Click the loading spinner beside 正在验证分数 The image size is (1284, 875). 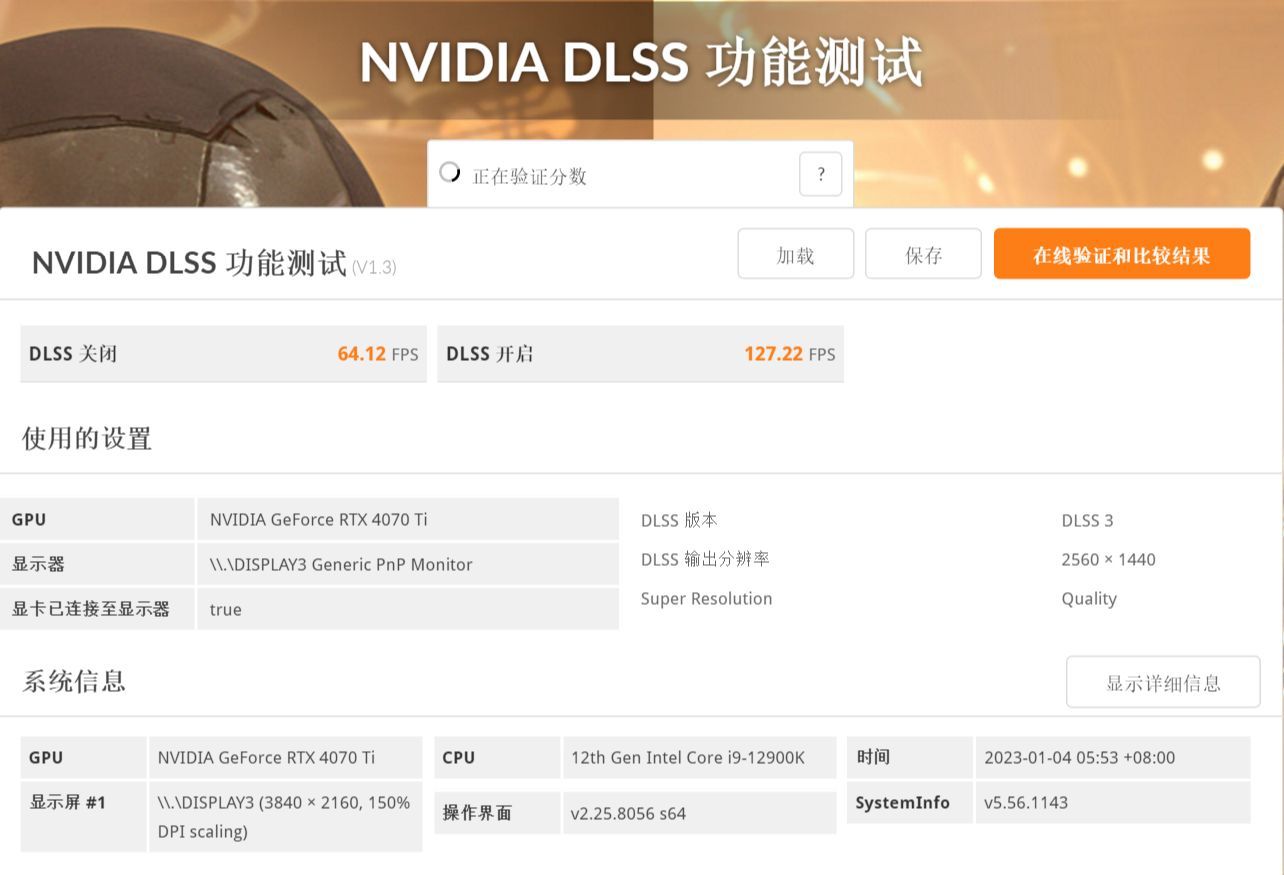pyautogui.click(x=450, y=173)
